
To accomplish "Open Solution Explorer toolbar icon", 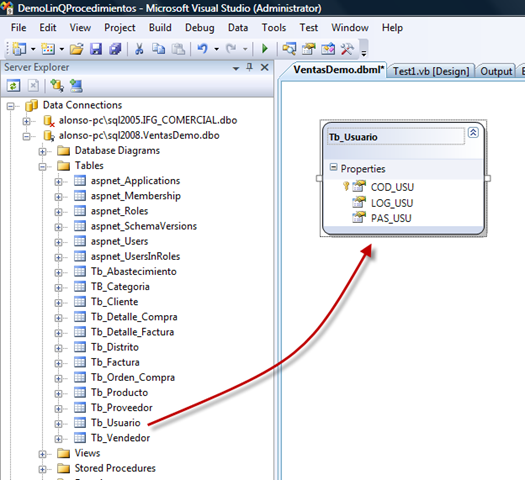I will 289,49.
